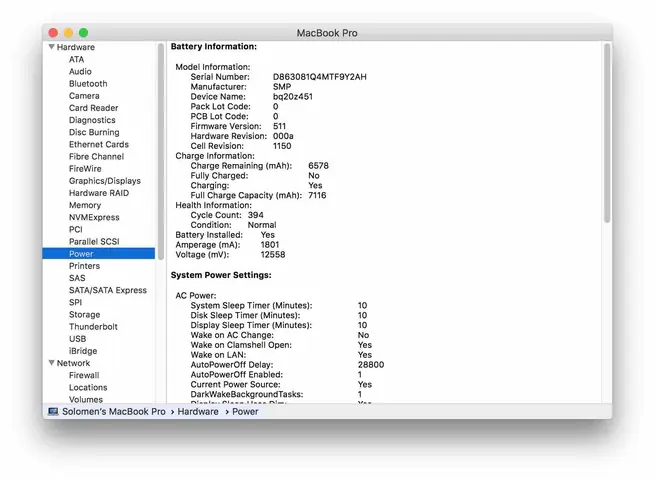This screenshot has height=480, width=655.
Task: Click the Device Name value bq20z451
Action: click(293, 96)
